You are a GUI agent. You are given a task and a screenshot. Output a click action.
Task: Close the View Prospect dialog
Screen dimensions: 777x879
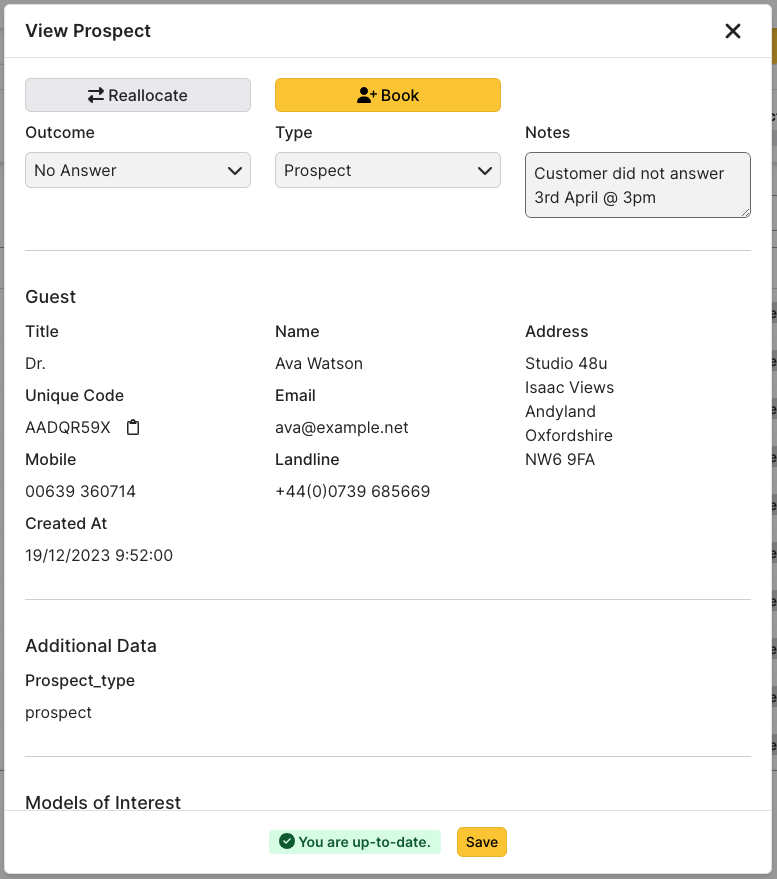tap(733, 31)
